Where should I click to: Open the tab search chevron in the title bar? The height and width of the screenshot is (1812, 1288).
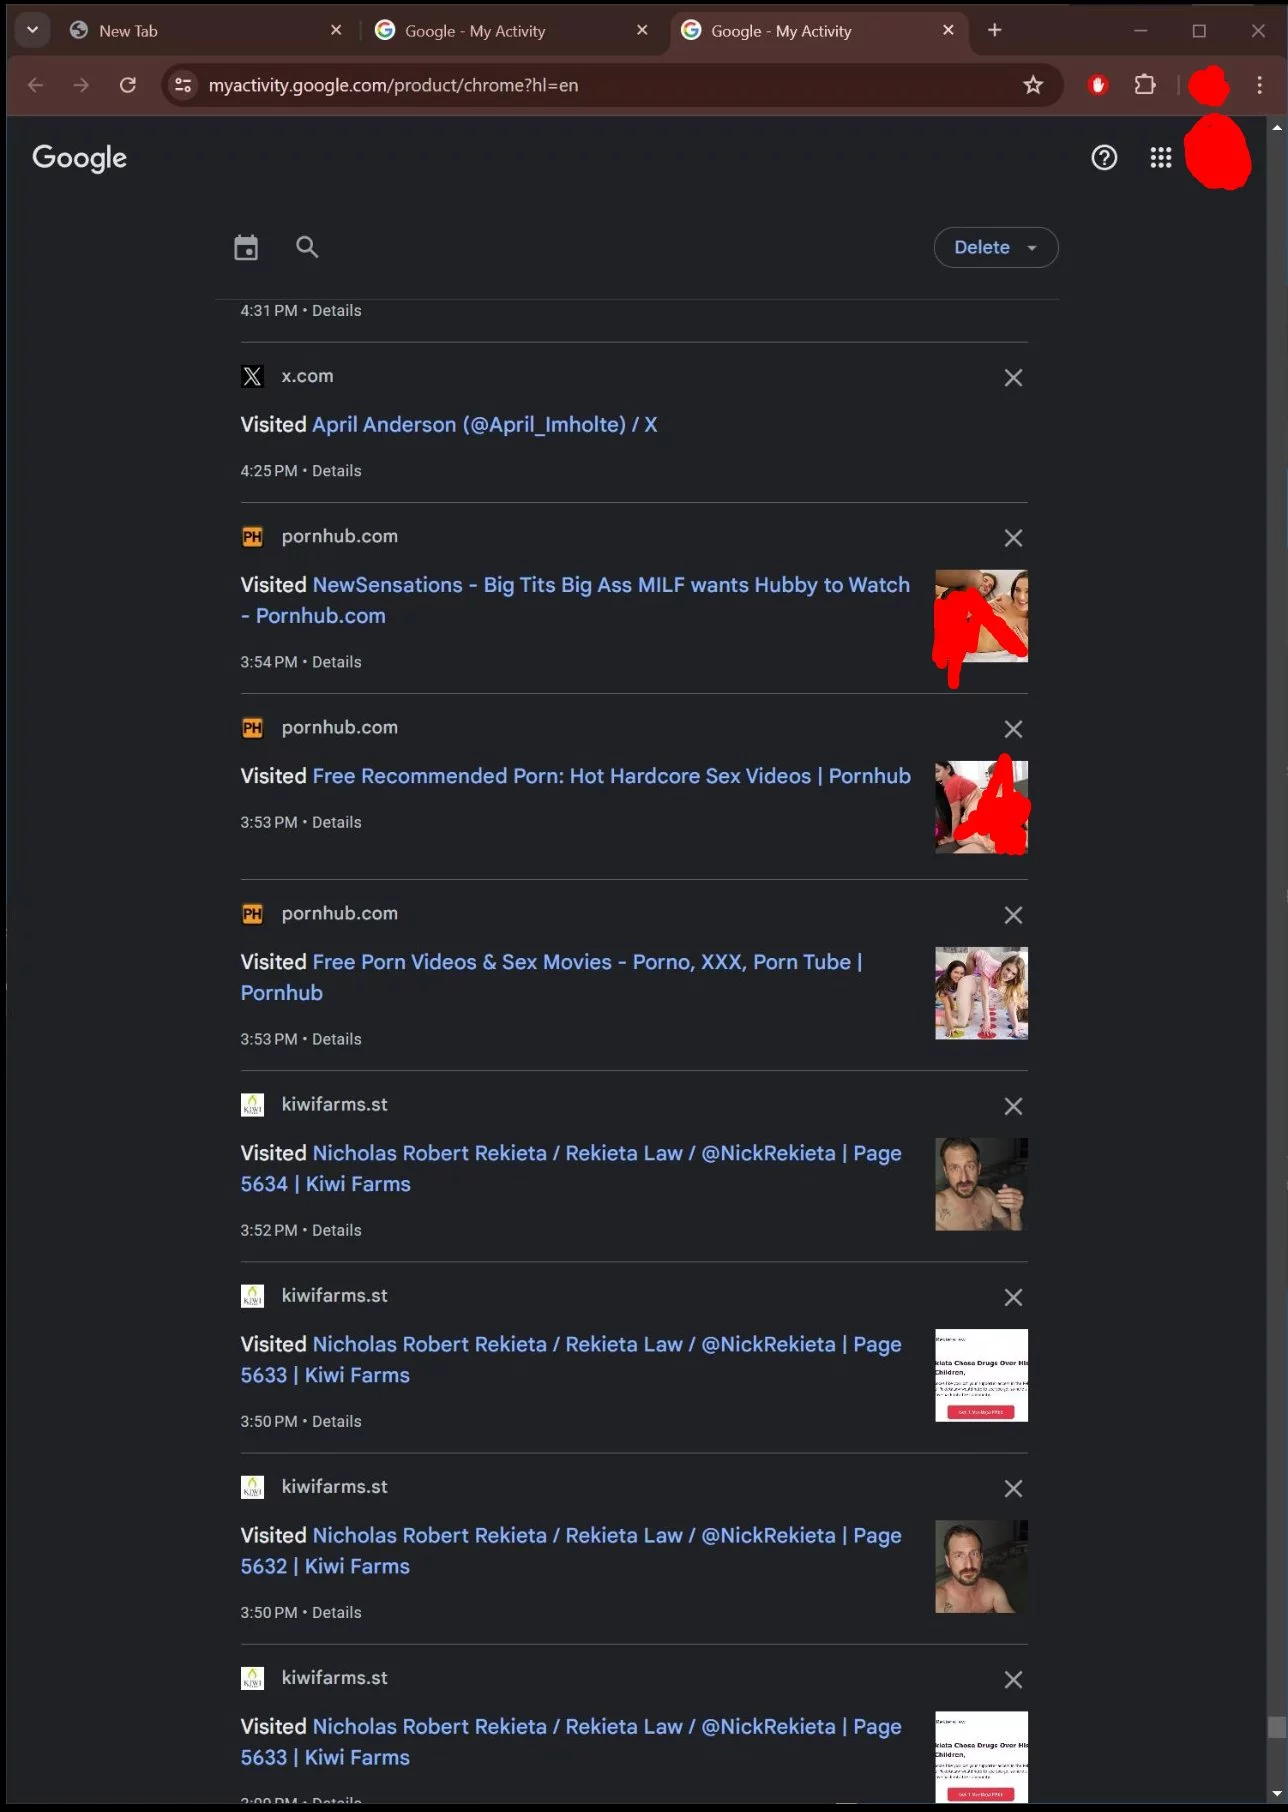(x=32, y=30)
